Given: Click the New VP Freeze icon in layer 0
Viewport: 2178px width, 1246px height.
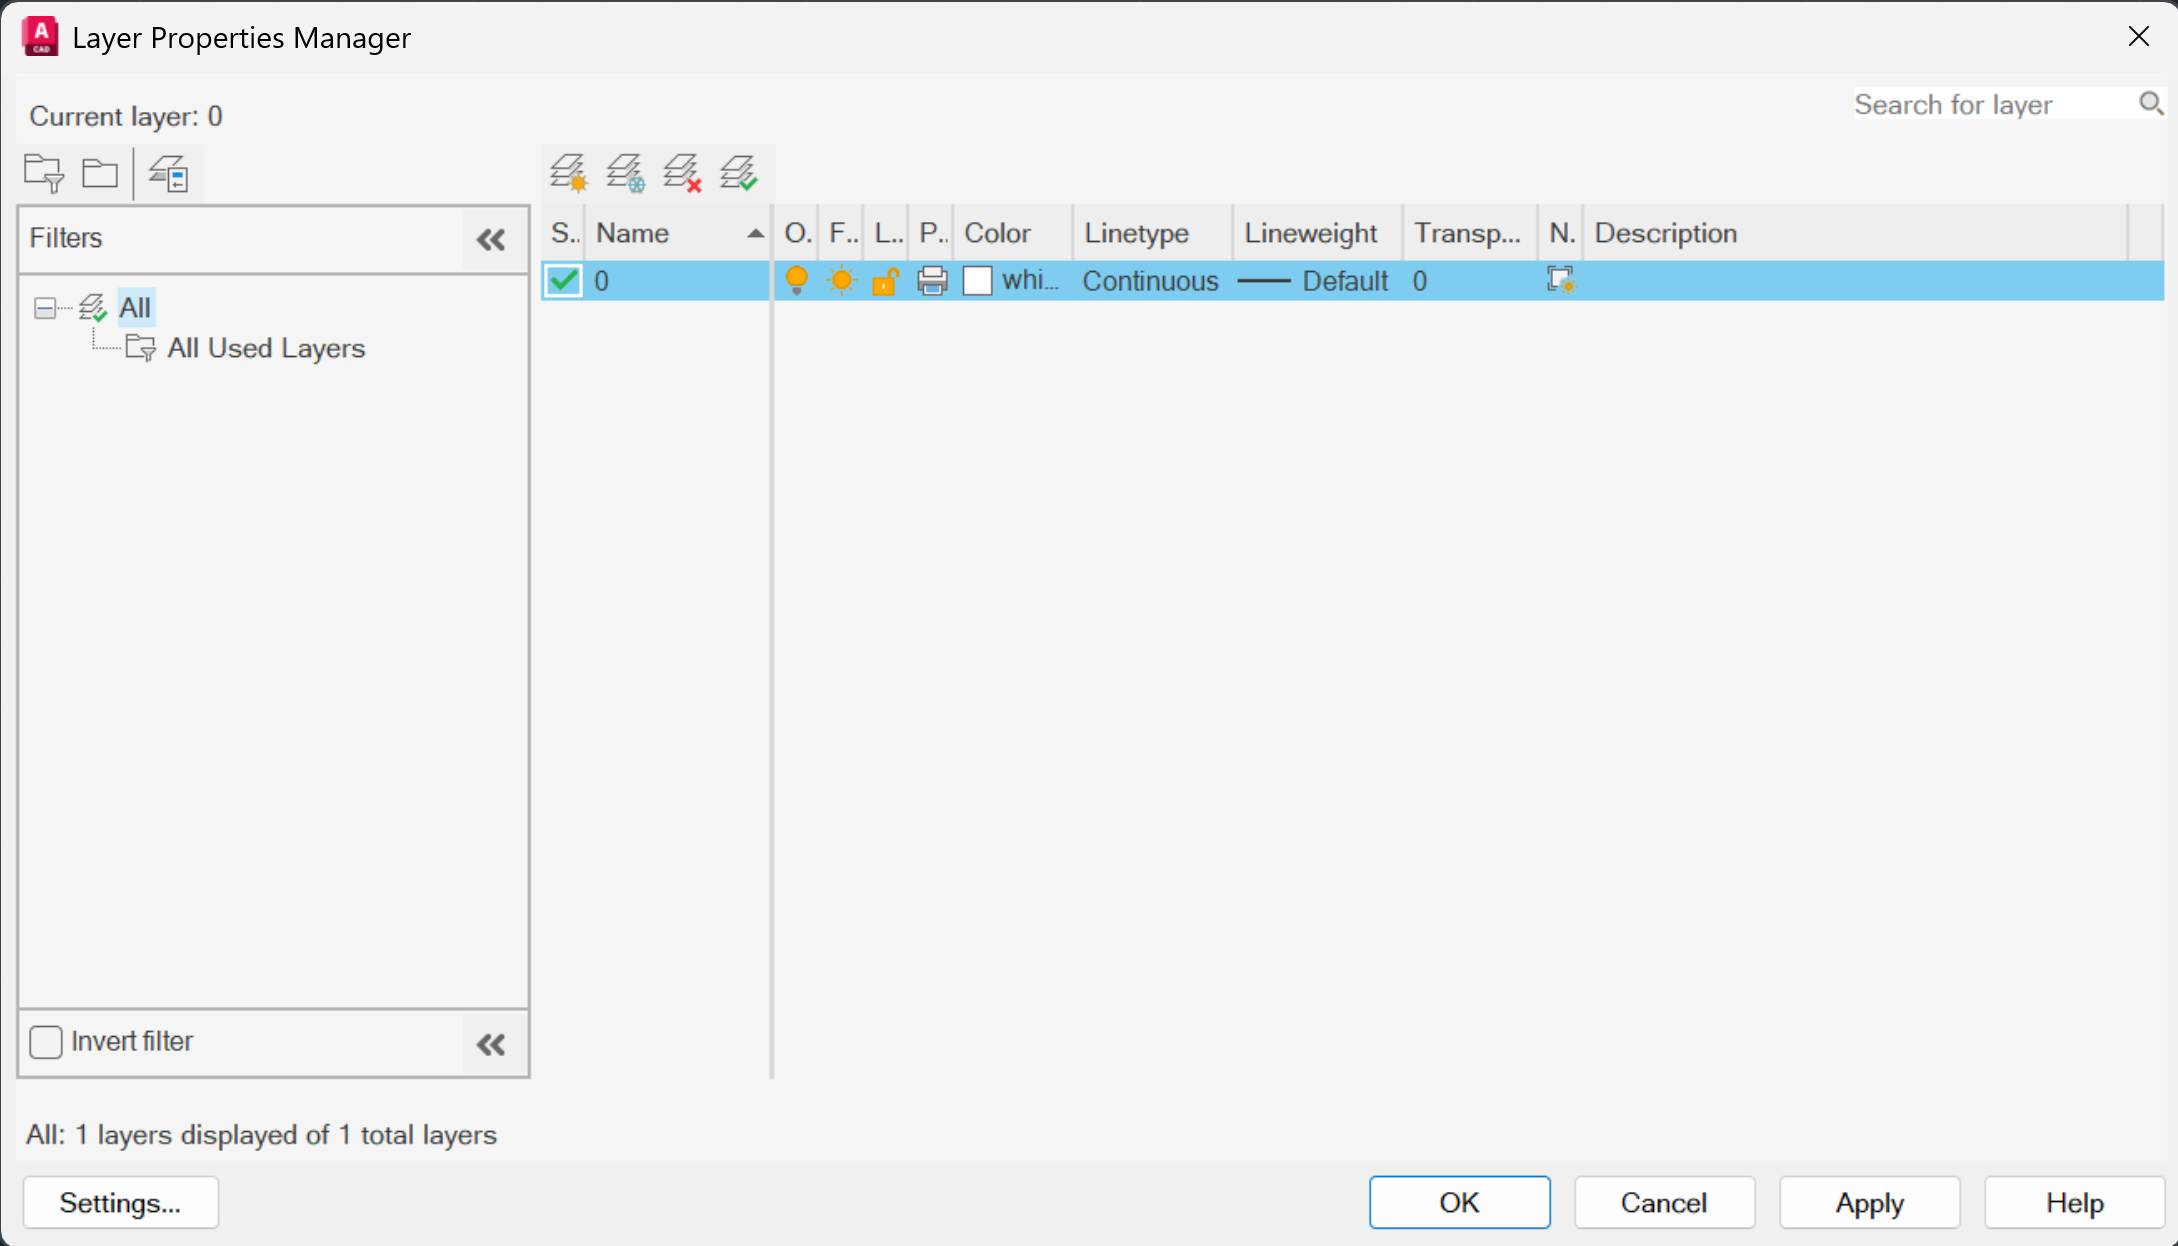Looking at the screenshot, I should pyautogui.click(x=1561, y=280).
